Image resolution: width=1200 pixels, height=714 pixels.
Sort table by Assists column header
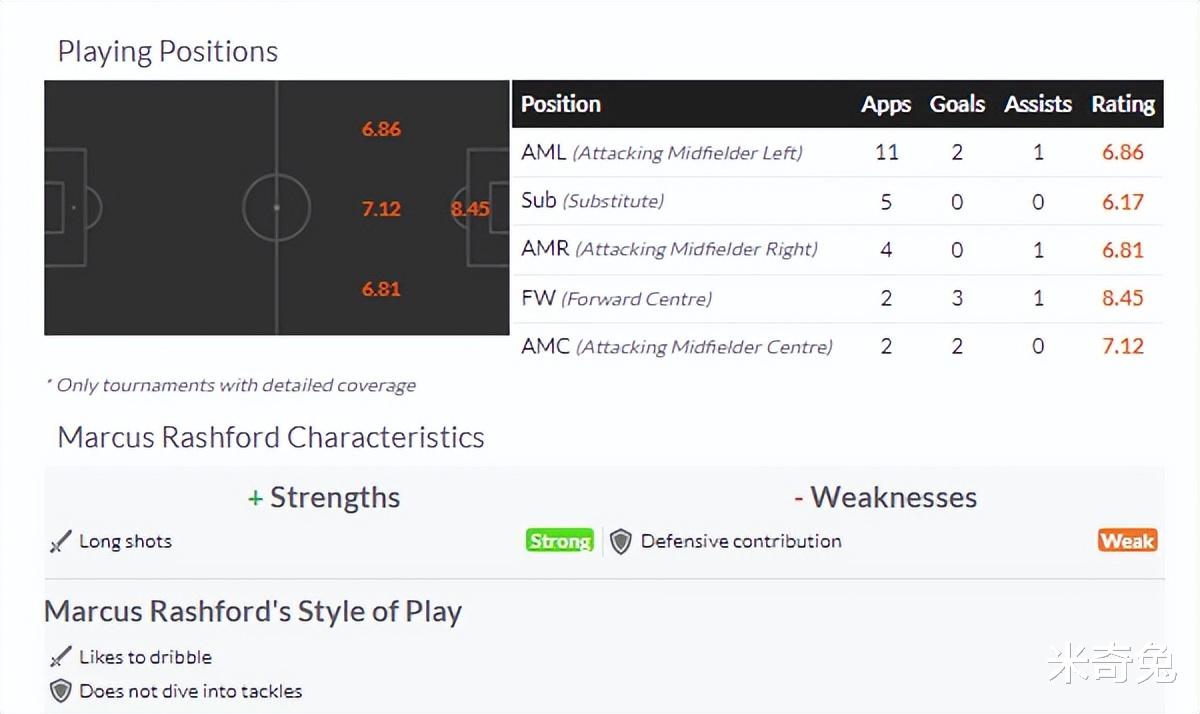pyautogui.click(x=1038, y=104)
